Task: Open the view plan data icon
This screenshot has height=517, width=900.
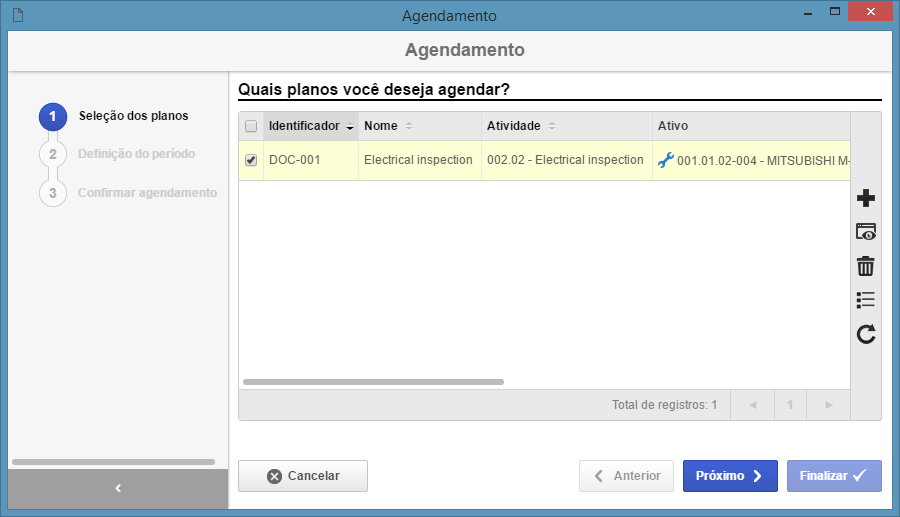Action: tap(866, 232)
